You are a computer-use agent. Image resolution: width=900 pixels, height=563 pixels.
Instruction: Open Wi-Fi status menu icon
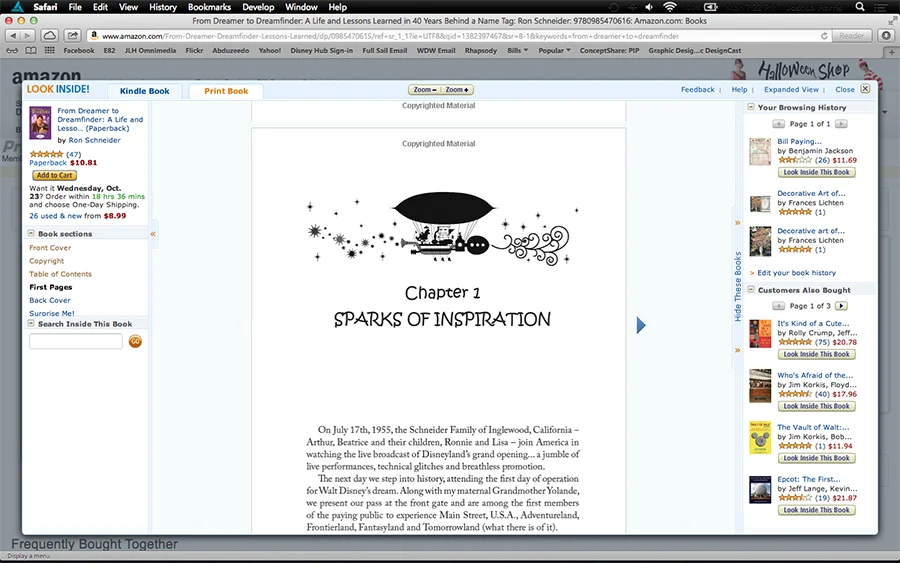[x=670, y=7]
